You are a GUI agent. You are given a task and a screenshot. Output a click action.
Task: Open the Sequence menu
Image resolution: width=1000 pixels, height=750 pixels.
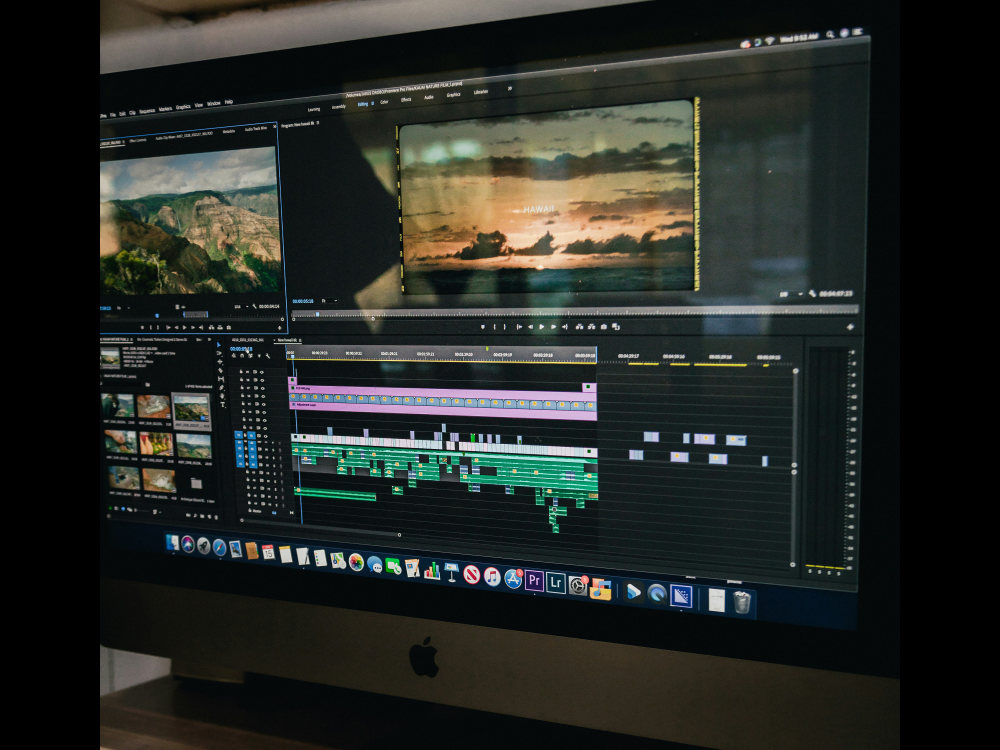pyautogui.click(x=147, y=111)
